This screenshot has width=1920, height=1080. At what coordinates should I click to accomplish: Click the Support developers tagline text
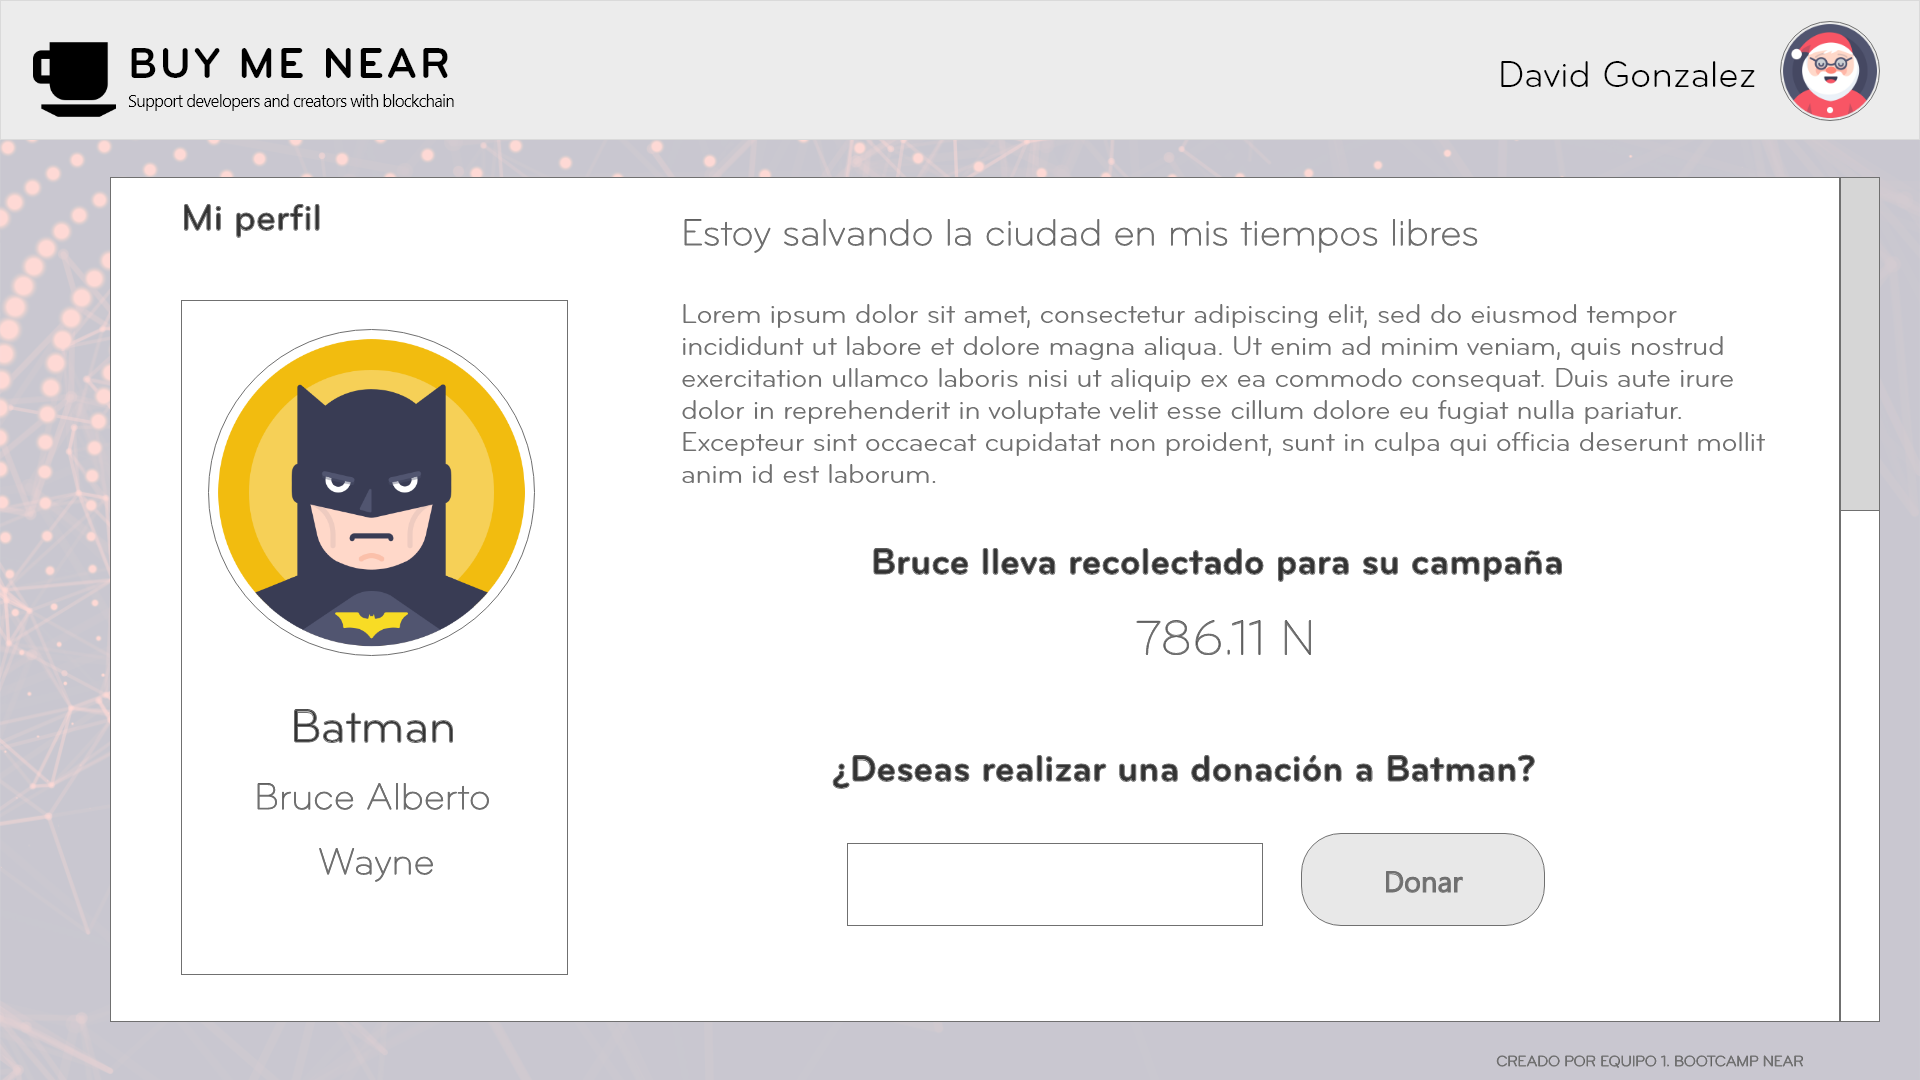pyautogui.click(x=291, y=101)
